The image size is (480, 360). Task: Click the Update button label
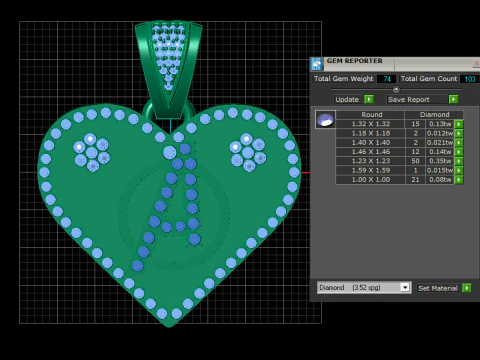pos(347,99)
